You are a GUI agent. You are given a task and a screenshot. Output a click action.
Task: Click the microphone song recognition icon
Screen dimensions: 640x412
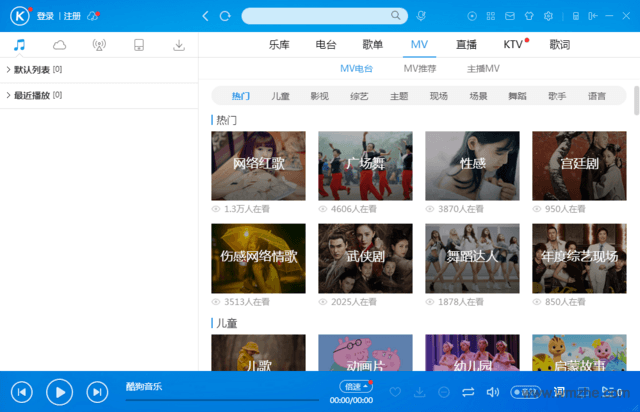(x=420, y=16)
